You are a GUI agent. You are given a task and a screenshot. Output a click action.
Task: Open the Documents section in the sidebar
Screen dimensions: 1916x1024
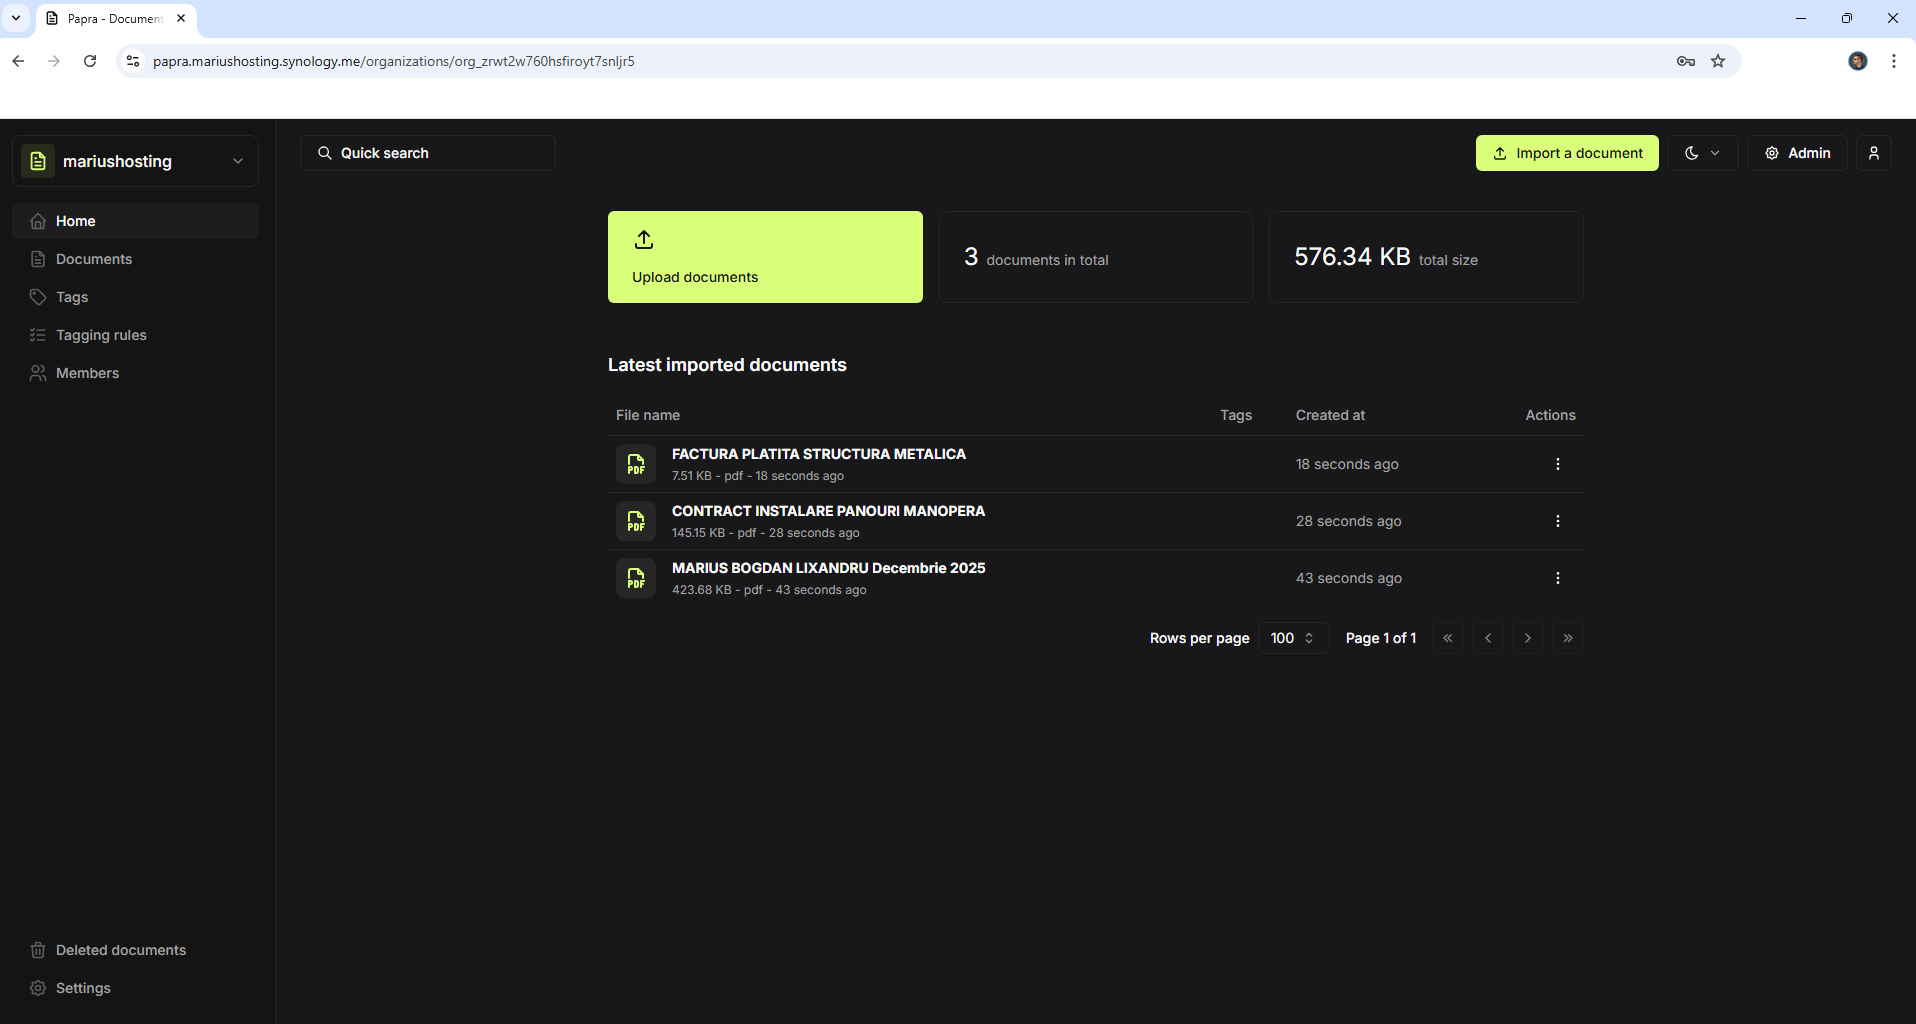93,258
